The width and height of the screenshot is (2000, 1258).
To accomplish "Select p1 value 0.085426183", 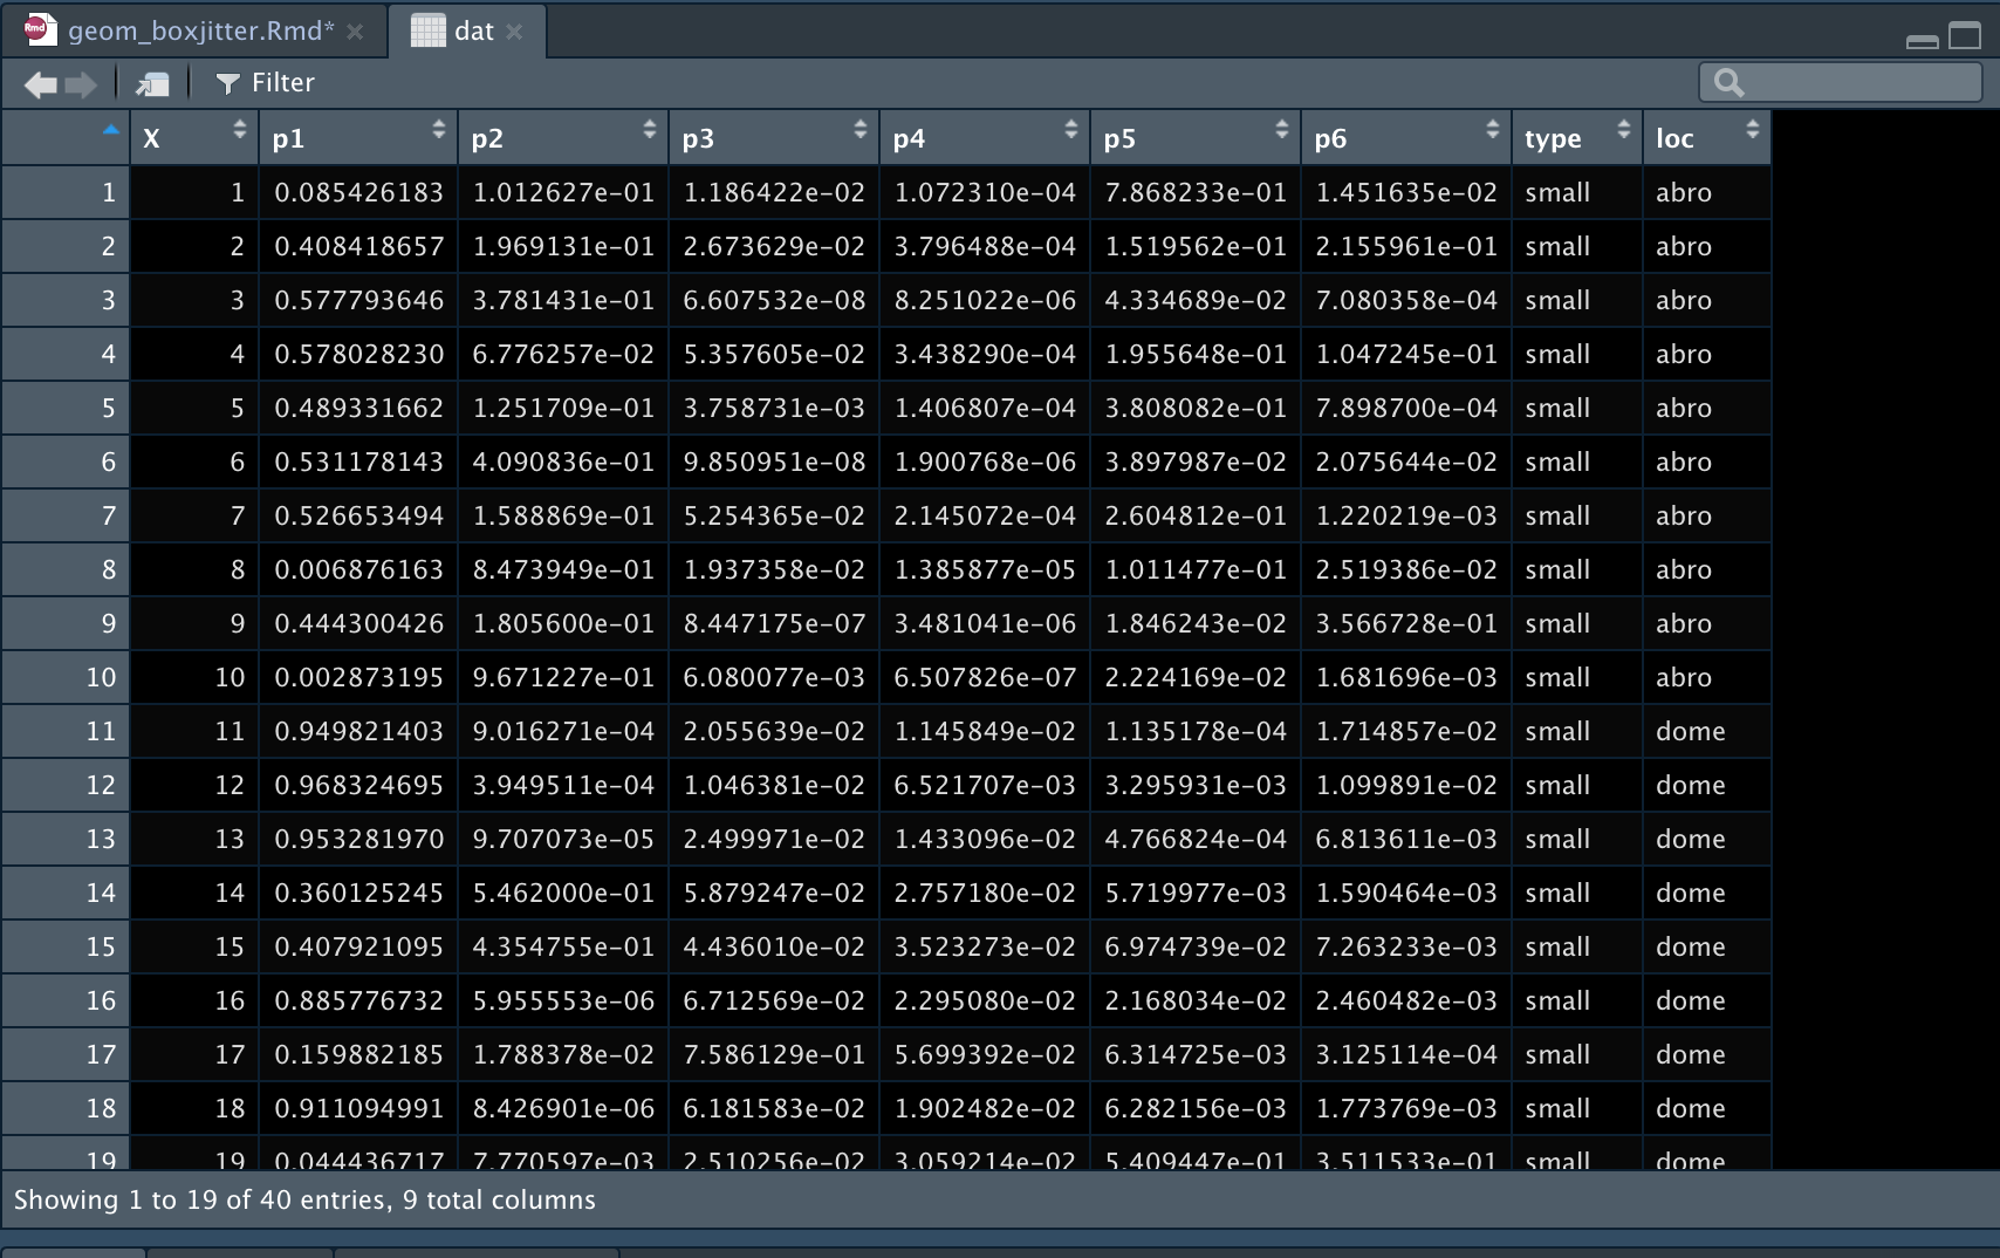I will [359, 192].
